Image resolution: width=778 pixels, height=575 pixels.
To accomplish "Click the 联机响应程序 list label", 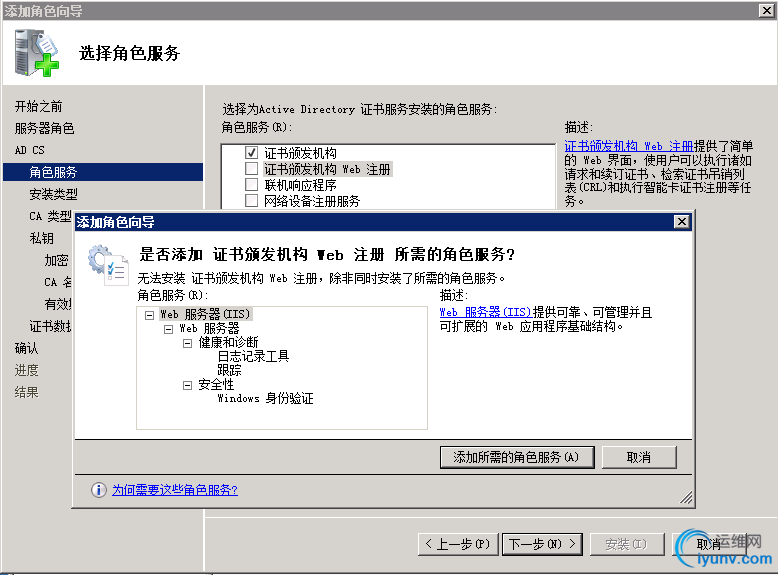I will coord(301,185).
